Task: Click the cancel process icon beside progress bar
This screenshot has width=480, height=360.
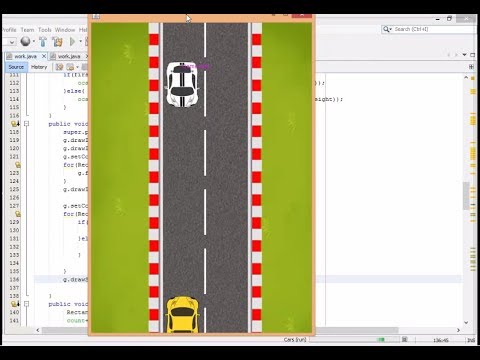Action: [x=404, y=340]
